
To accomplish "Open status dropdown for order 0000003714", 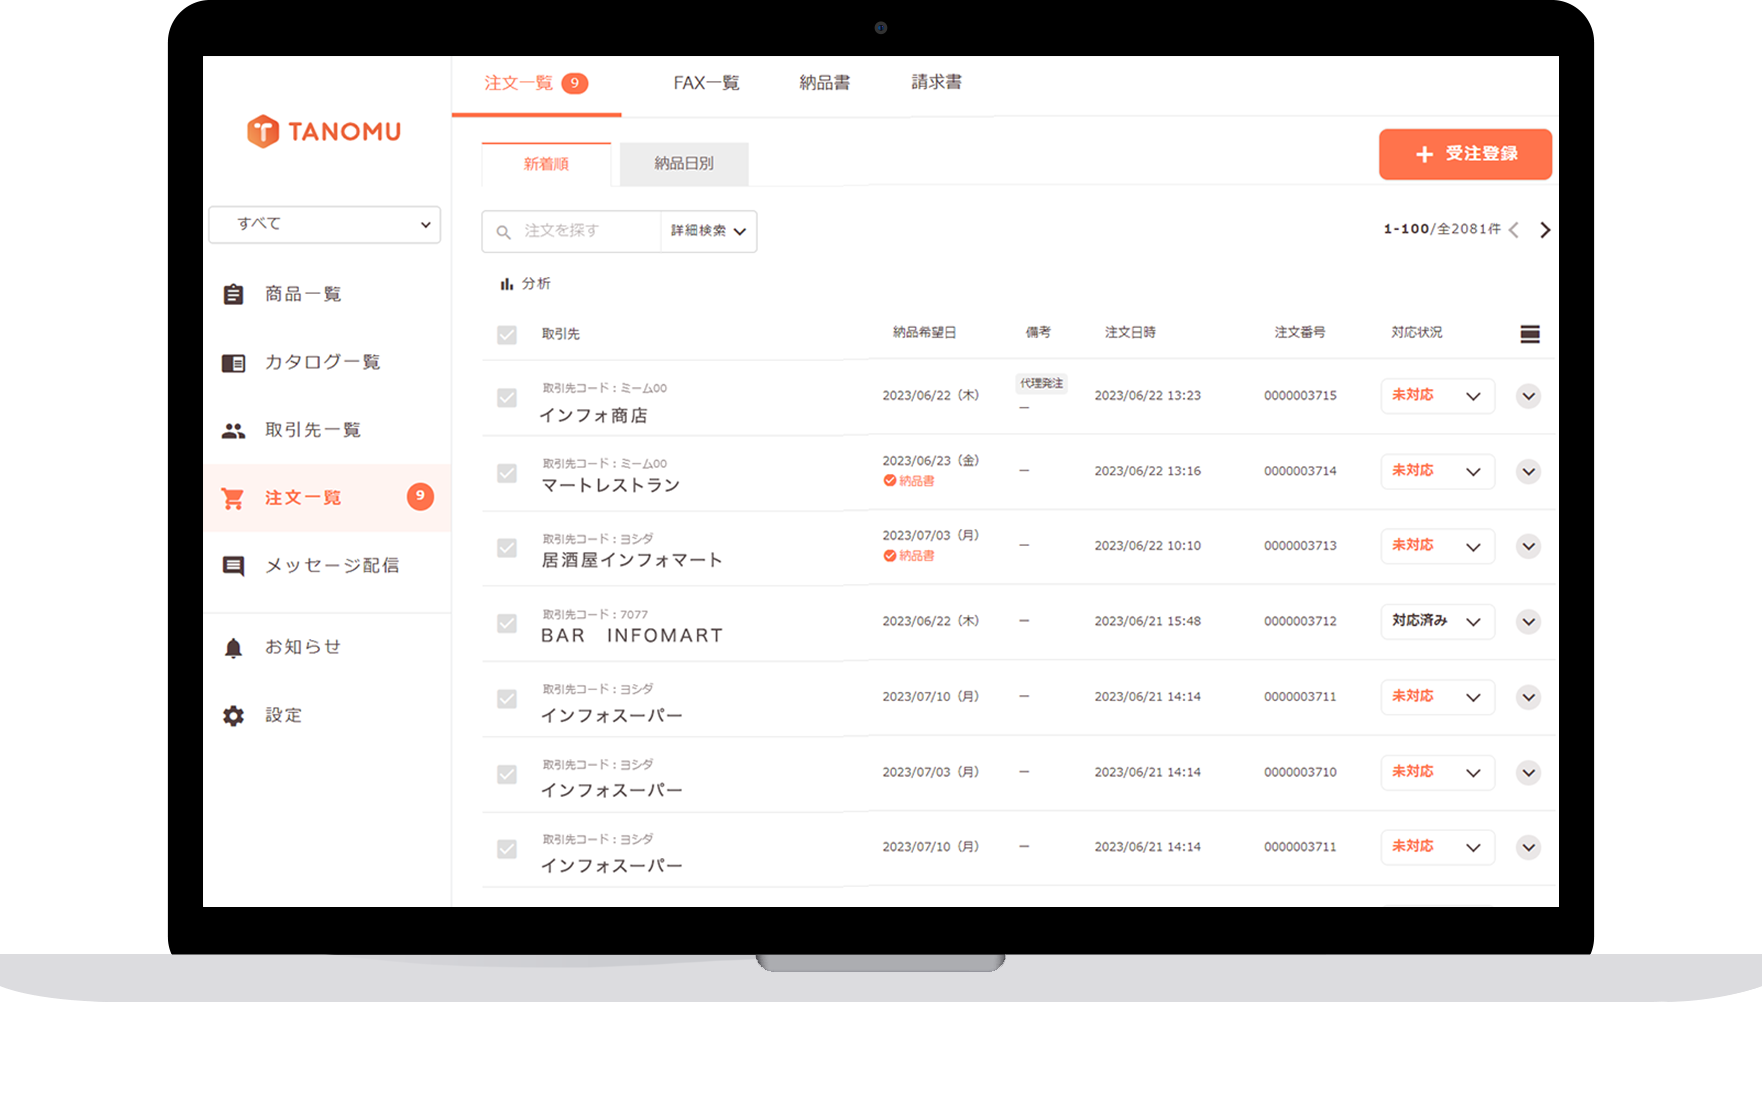I will (x=1437, y=471).
